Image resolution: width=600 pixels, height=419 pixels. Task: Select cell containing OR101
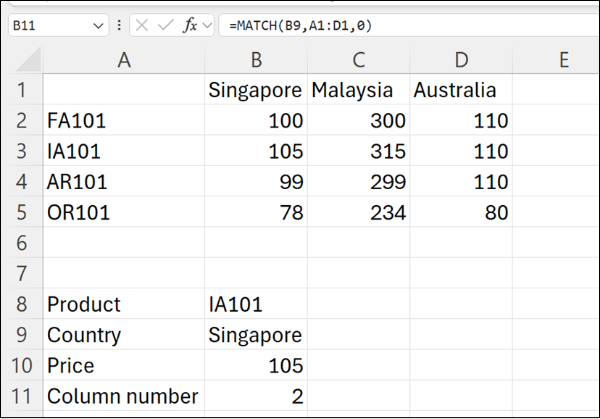click(x=123, y=213)
